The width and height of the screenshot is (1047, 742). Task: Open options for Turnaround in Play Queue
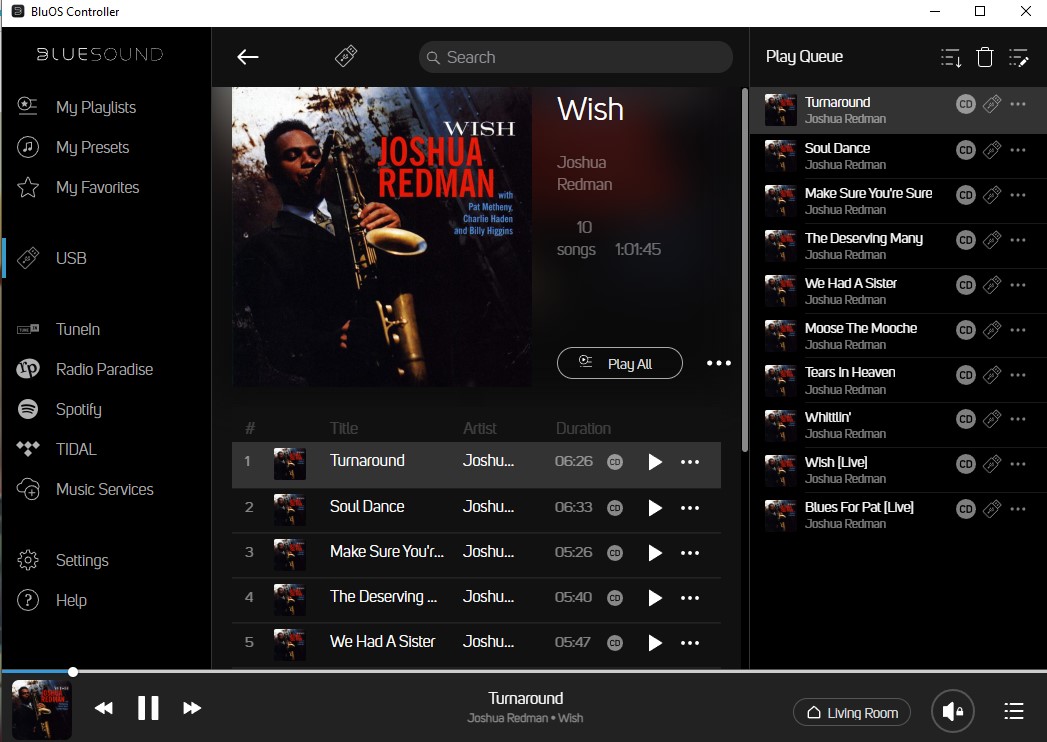1018,104
